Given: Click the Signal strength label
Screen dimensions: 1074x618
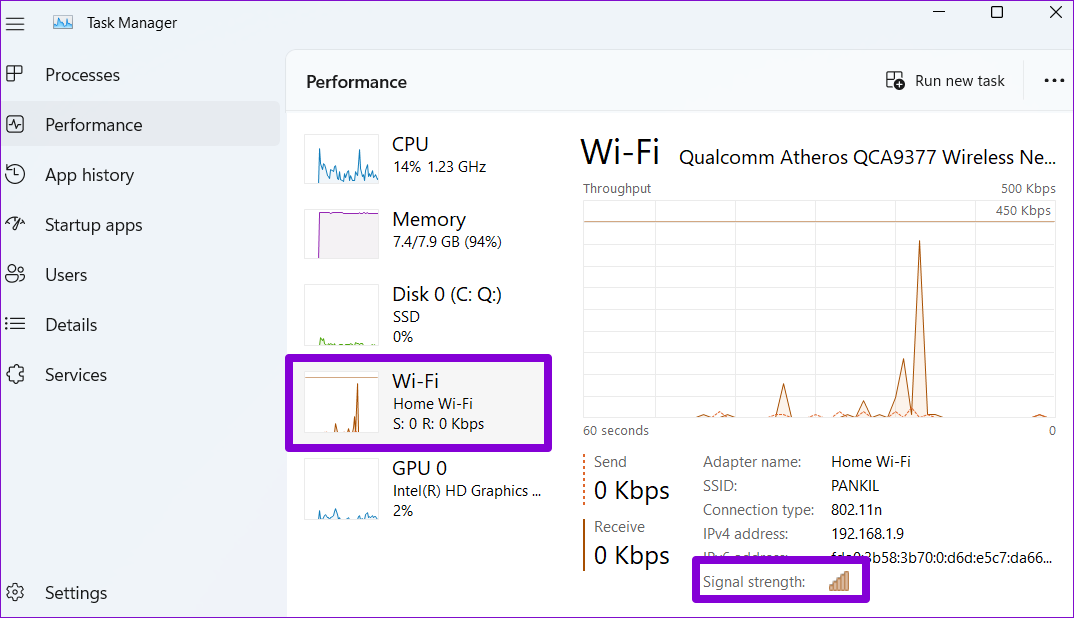Looking at the screenshot, I should click(x=754, y=582).
